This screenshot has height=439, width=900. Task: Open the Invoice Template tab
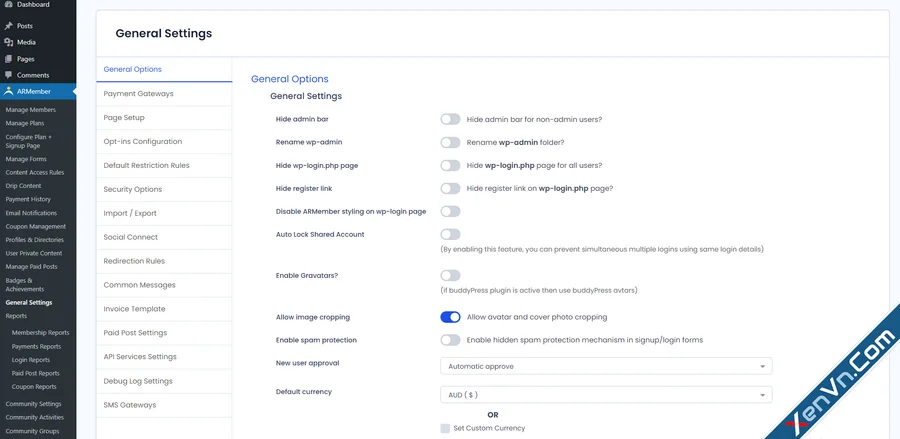point(164,309)
